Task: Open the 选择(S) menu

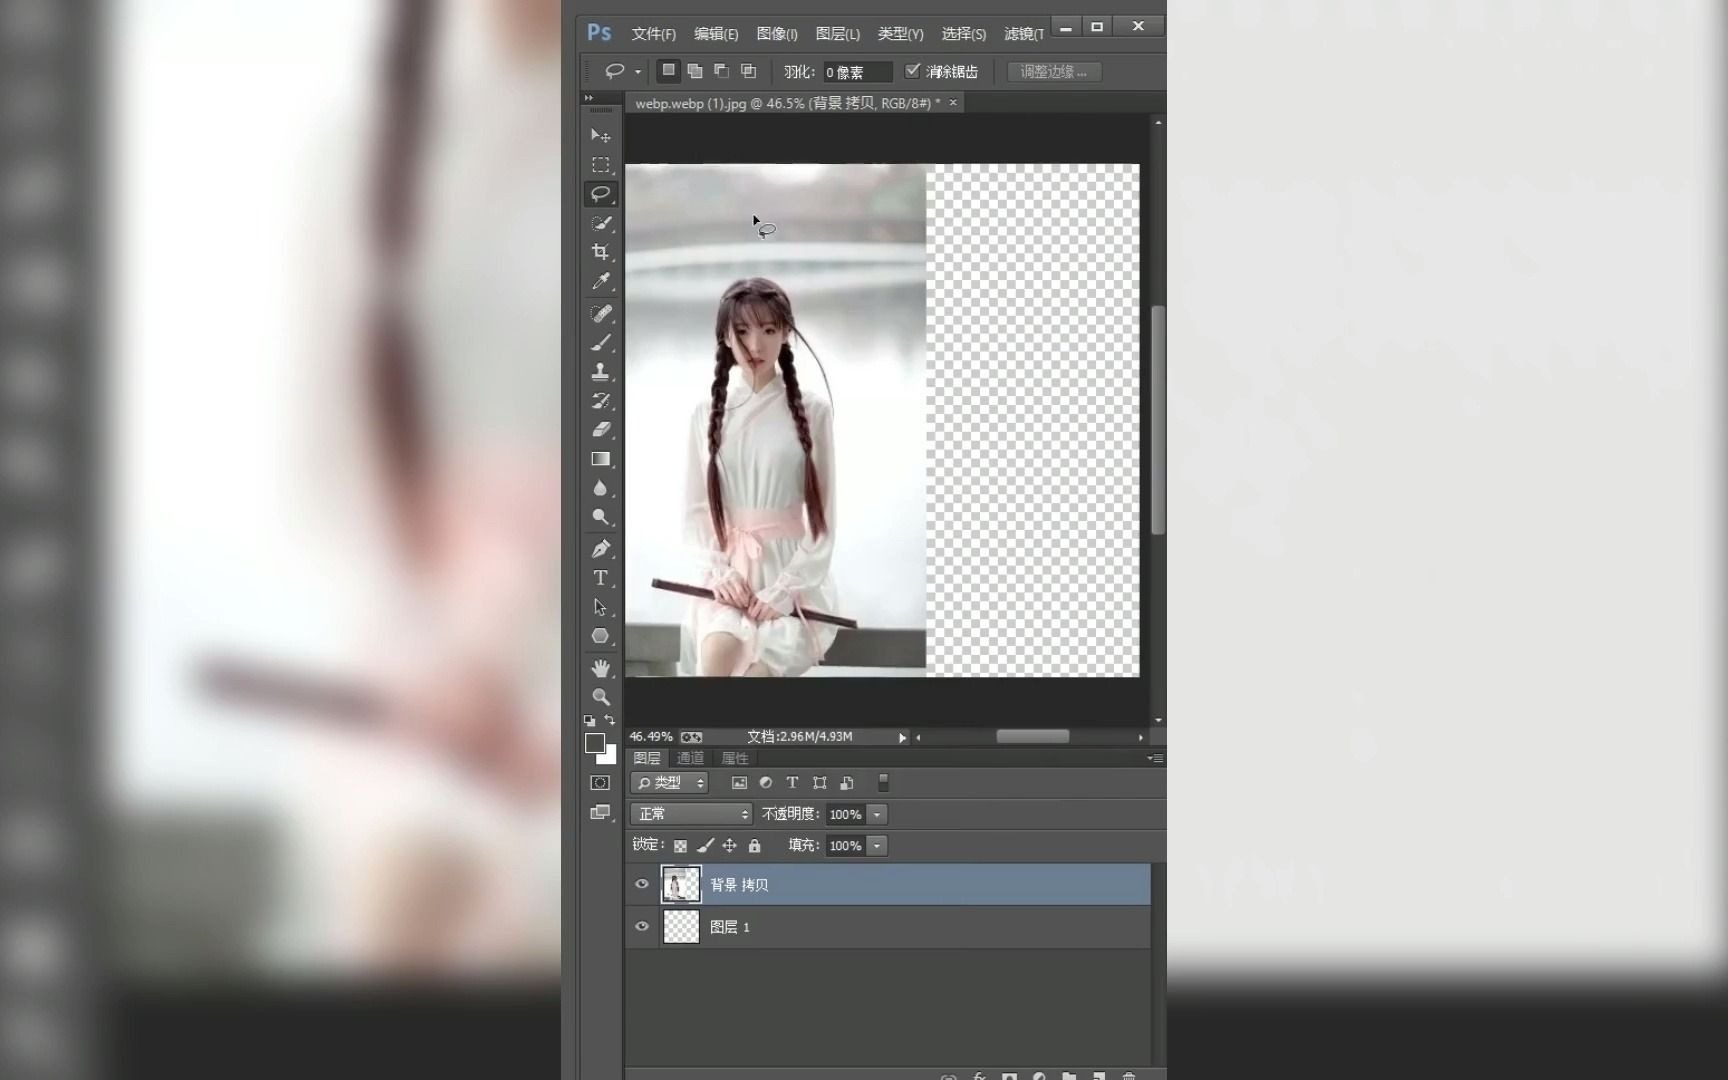Action: pos(963,34)
